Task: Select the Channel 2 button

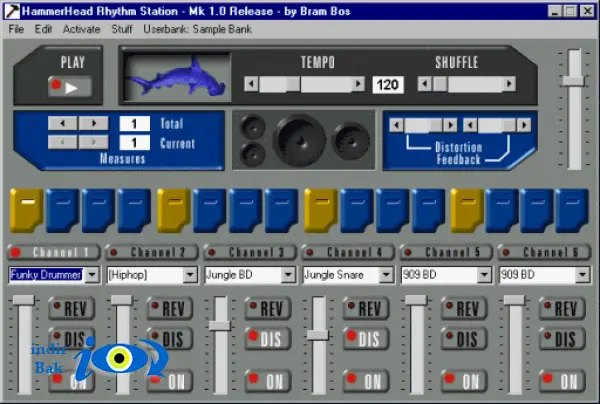Action: [152, 252]
